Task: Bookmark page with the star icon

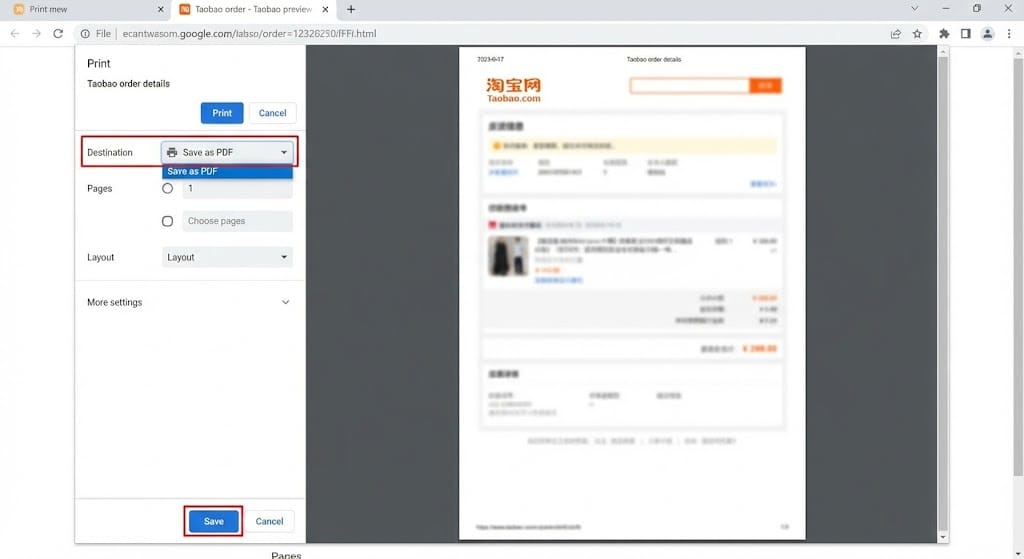Action: 917,33
